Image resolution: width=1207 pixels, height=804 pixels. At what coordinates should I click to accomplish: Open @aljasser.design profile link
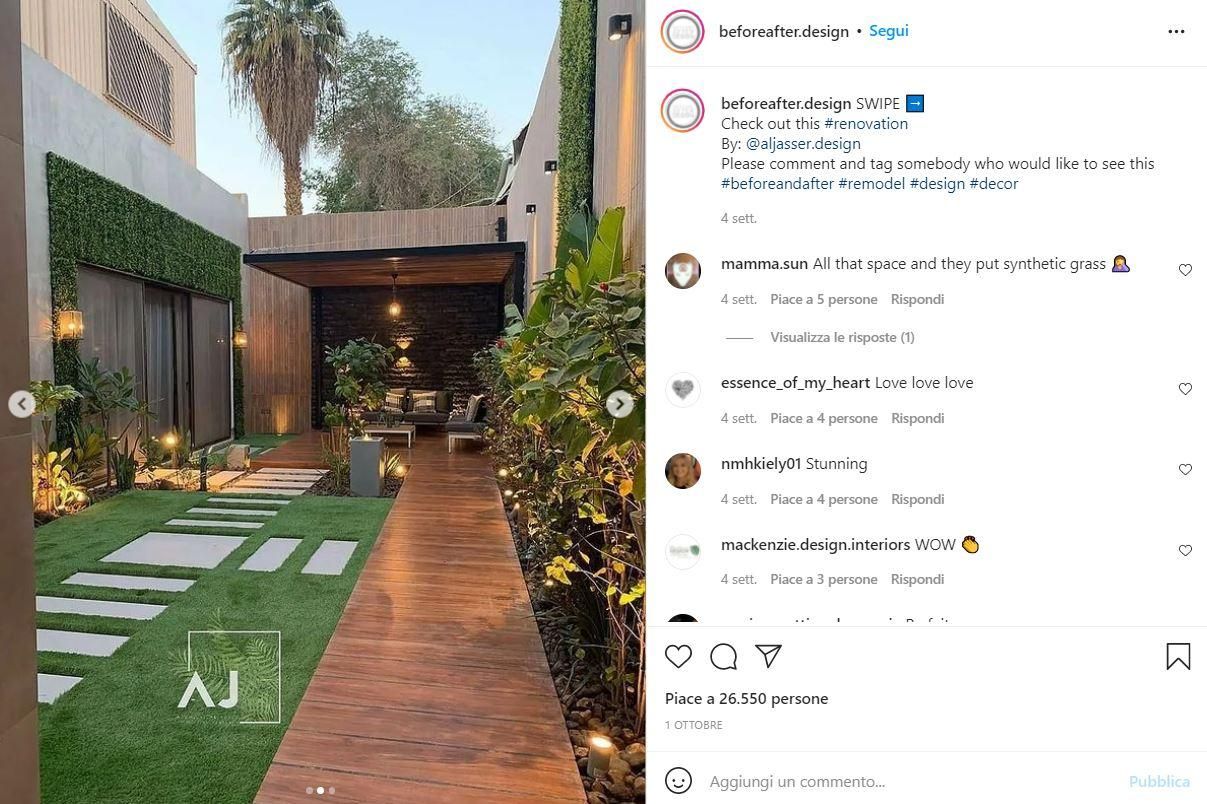click(x=803, y=144)
